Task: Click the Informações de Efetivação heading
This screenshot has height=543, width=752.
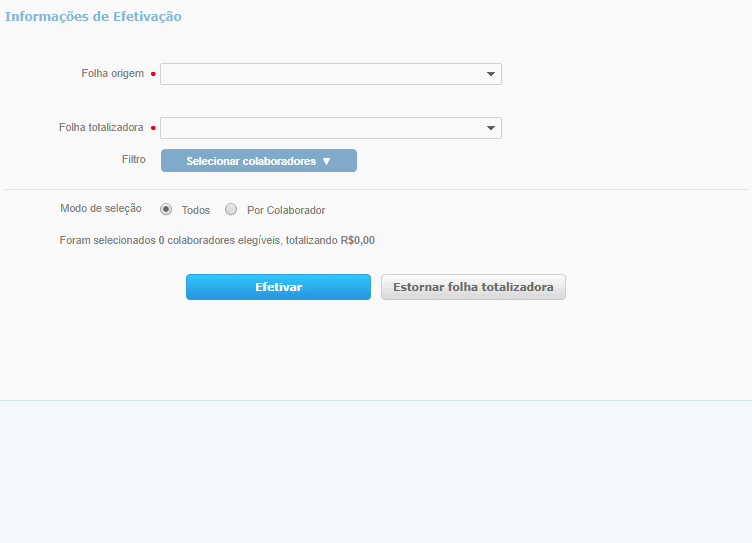Action: point(93,17)
